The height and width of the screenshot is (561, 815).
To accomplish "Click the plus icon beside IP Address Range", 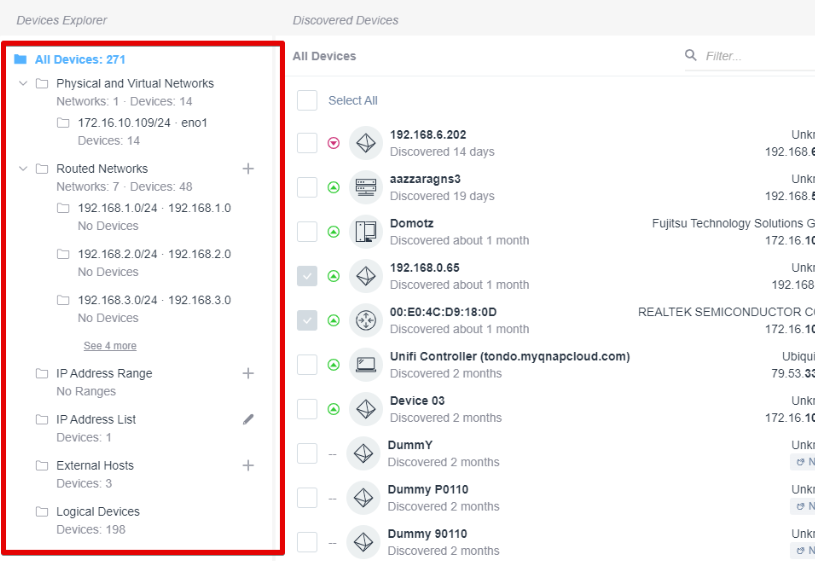I will click(248, 373).
